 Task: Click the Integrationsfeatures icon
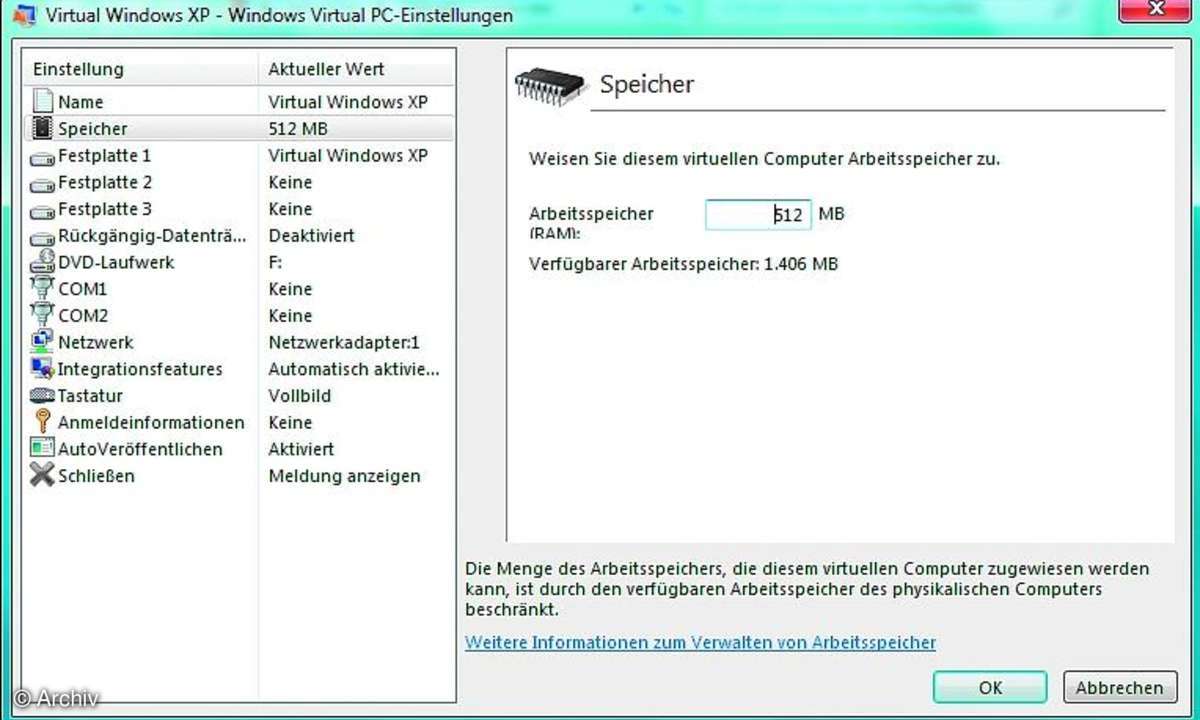point(42,369)
